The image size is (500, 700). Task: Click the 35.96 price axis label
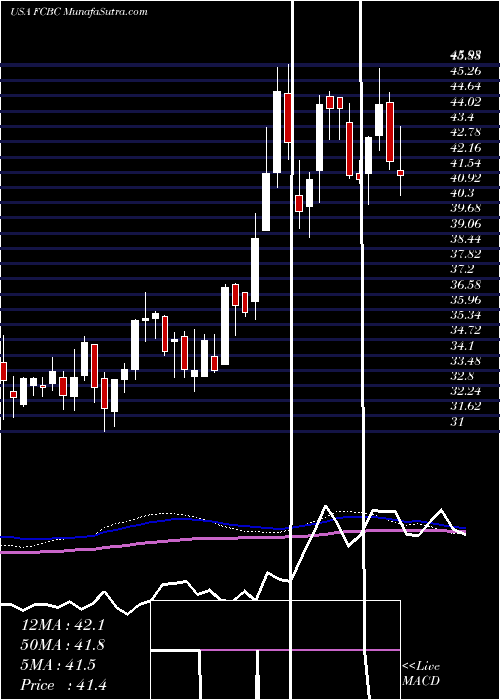[466, 300]
